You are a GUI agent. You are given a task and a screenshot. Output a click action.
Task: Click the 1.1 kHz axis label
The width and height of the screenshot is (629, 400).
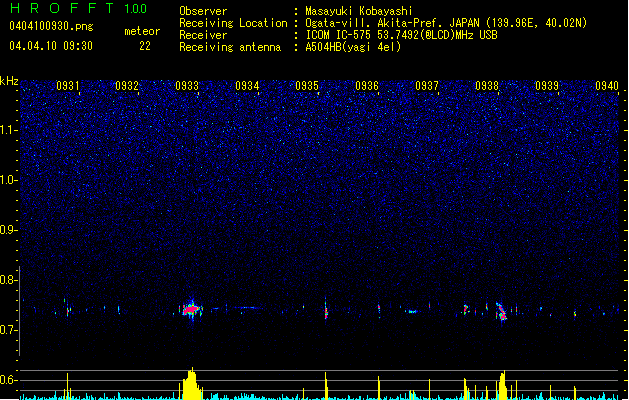point(8,130)
